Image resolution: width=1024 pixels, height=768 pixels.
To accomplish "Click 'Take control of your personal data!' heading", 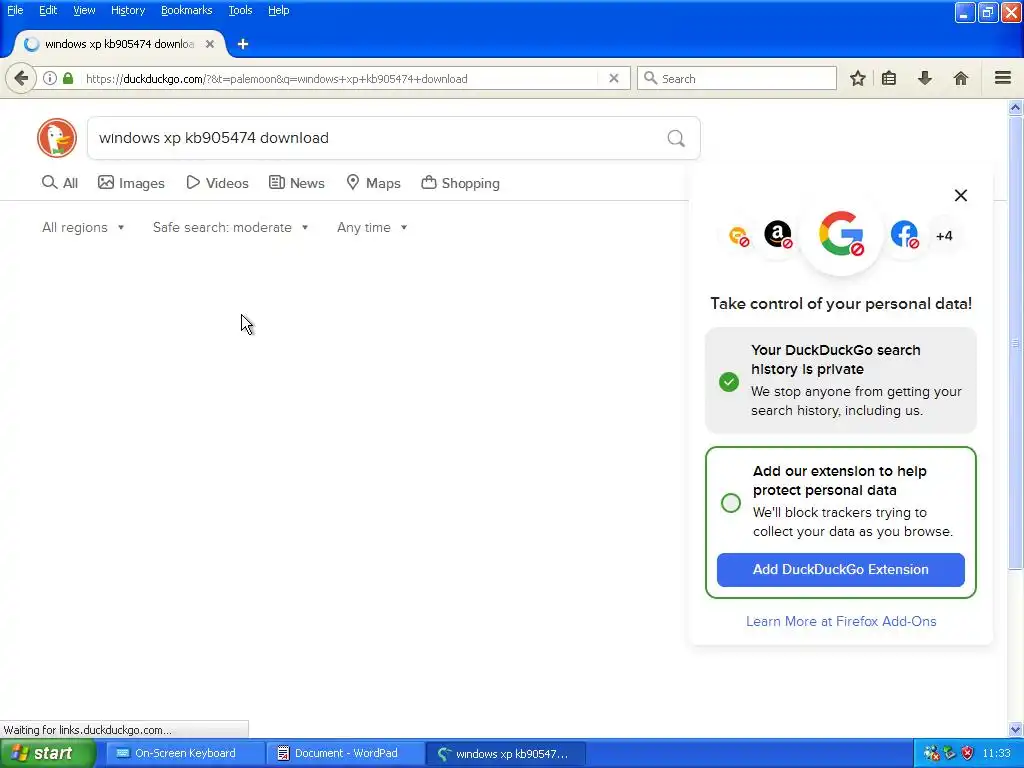I will coord(841,304).
